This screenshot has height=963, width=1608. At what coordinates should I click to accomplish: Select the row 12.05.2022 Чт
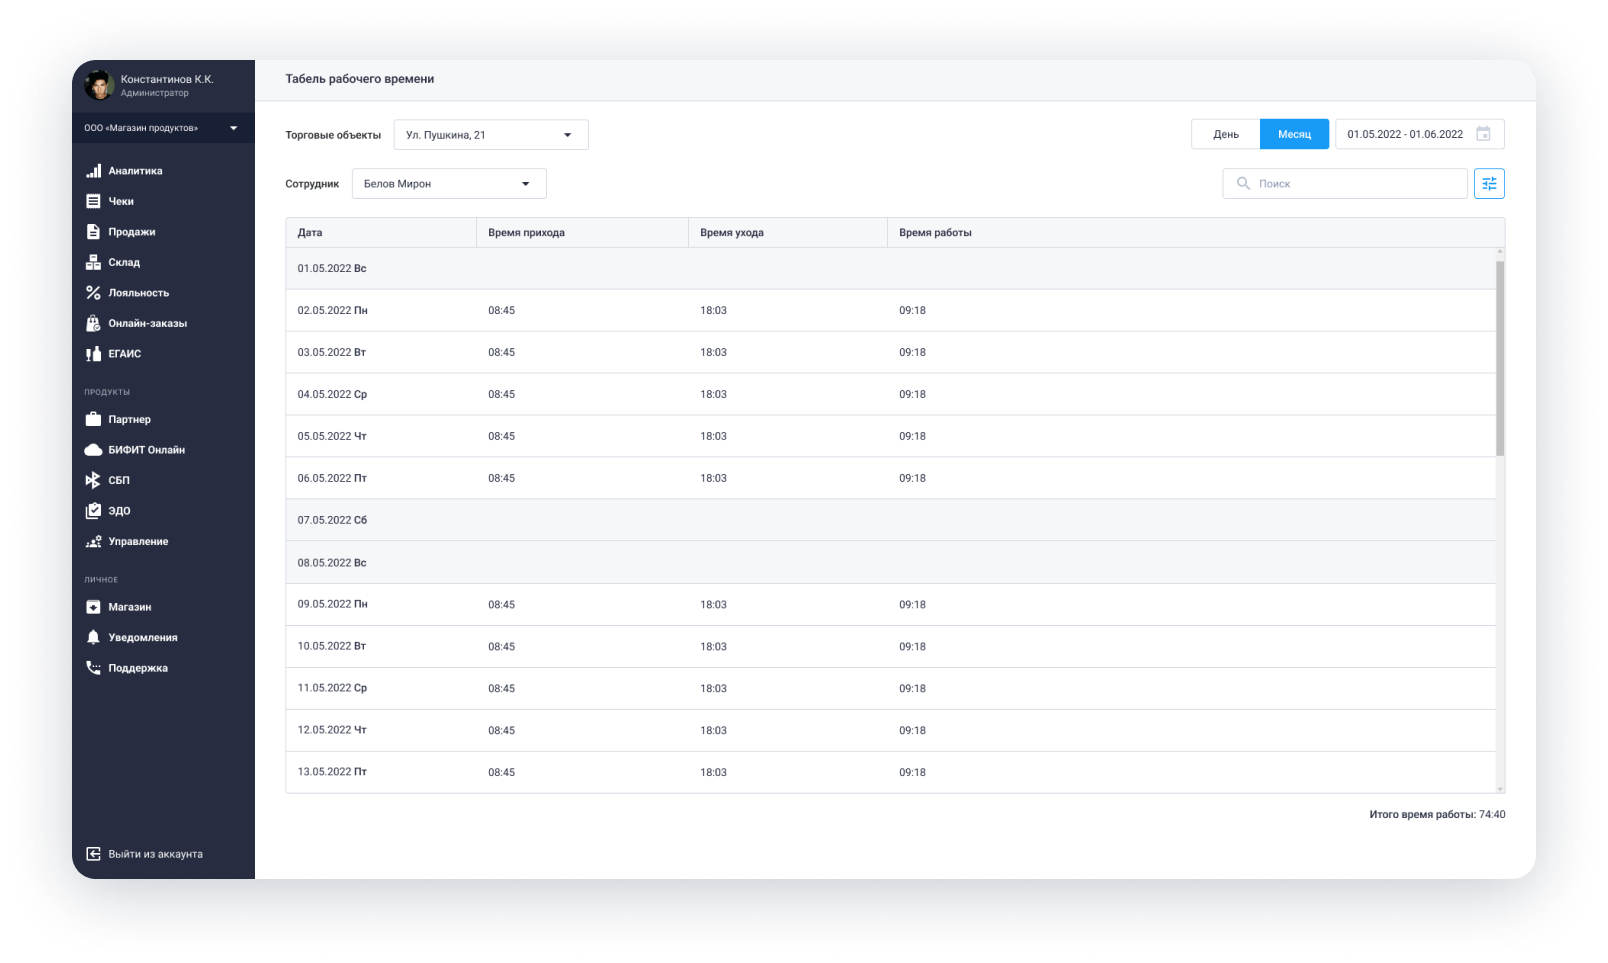(x=890, y=730)
